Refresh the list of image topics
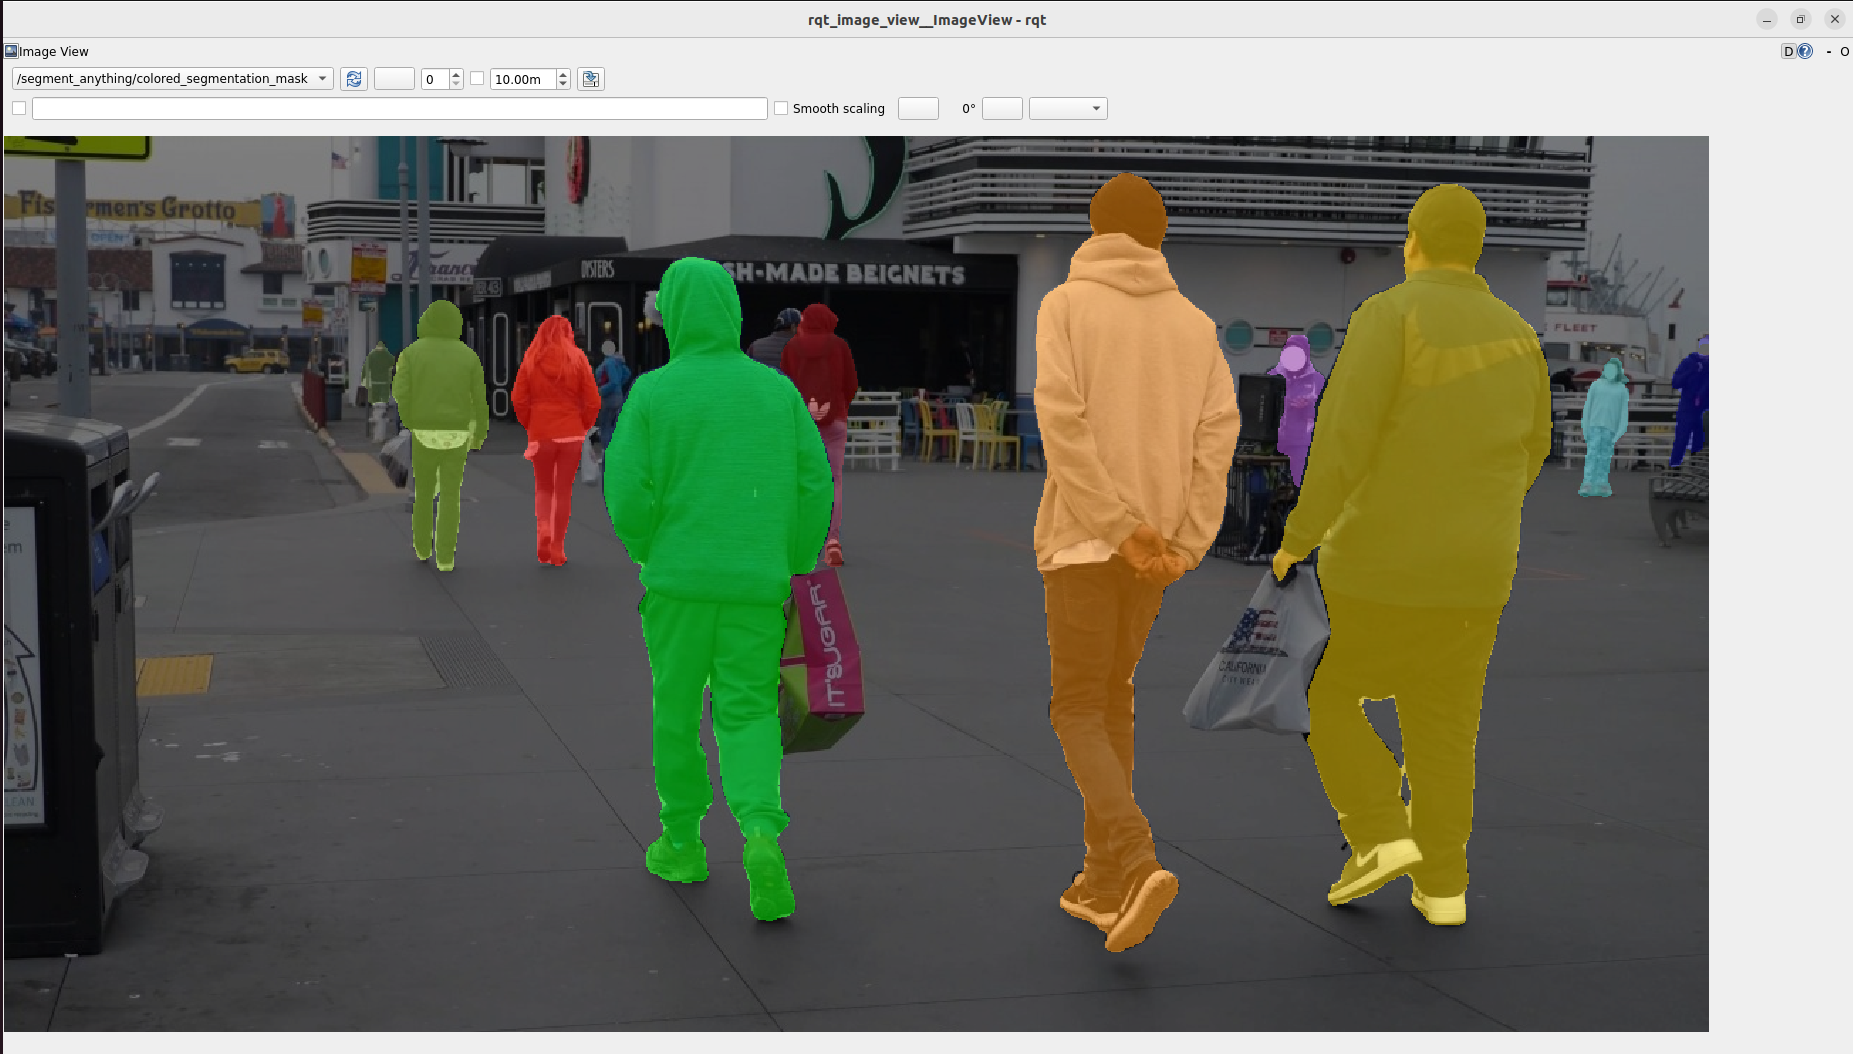 [354, 79]
